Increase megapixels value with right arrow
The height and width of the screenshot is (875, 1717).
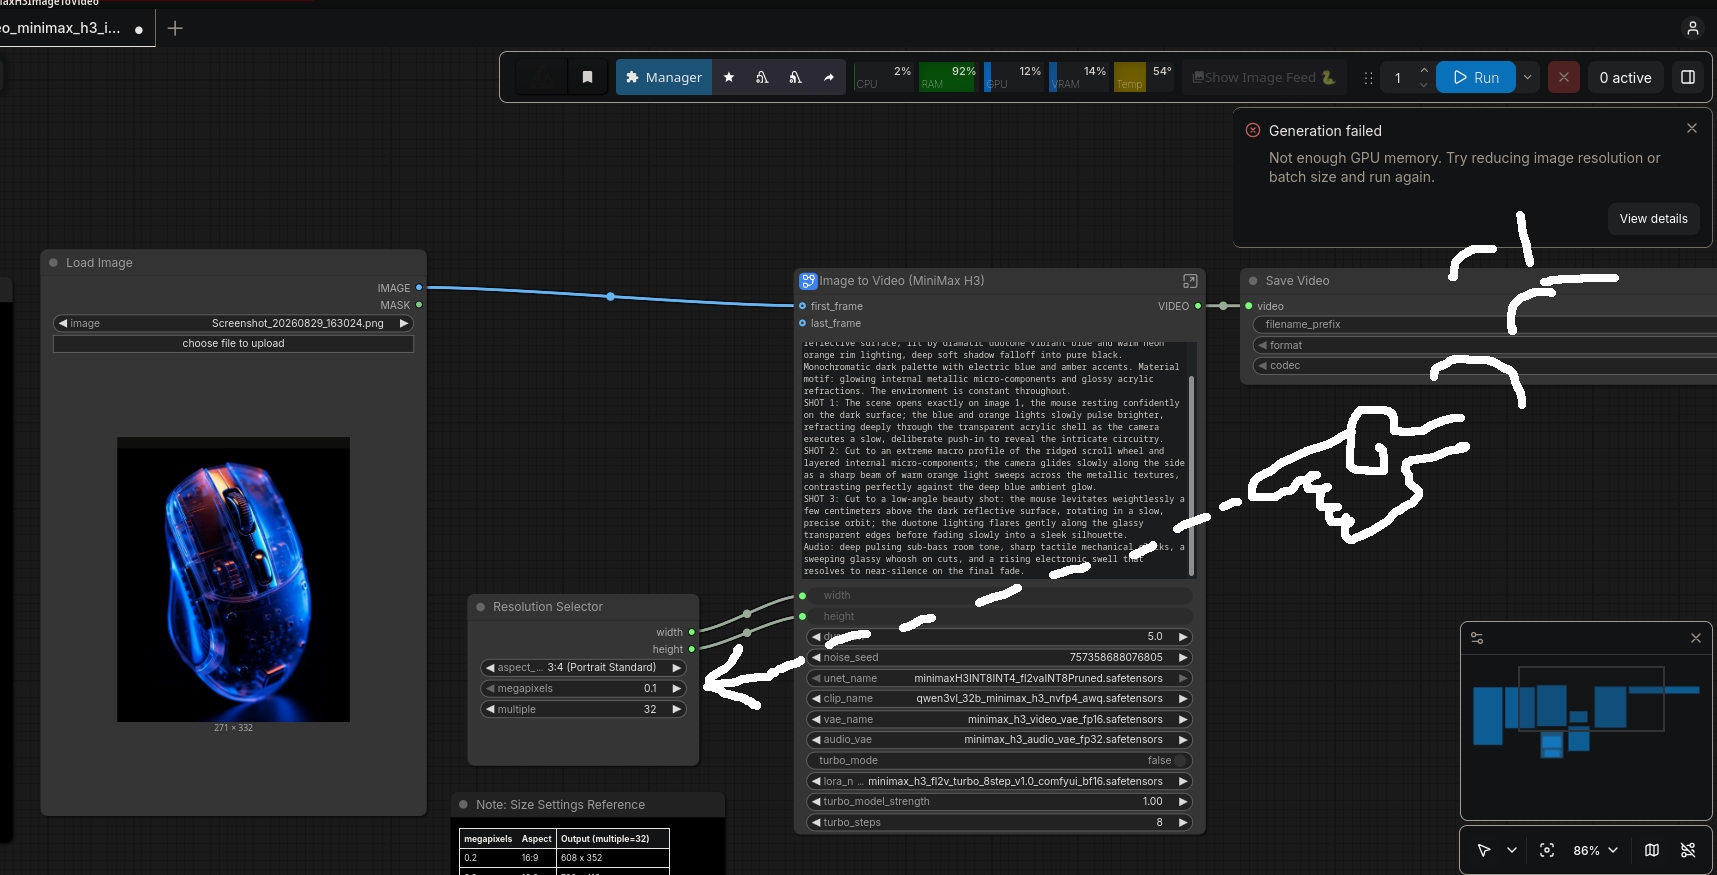point(677,689)
